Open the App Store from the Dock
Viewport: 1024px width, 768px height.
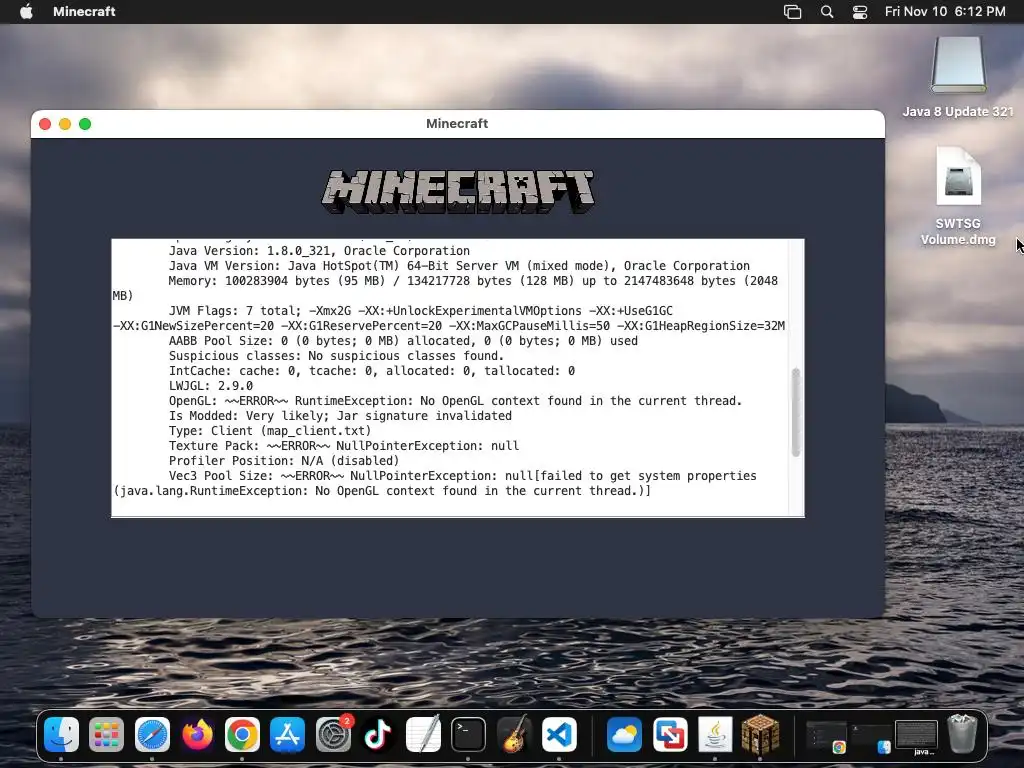287,735
